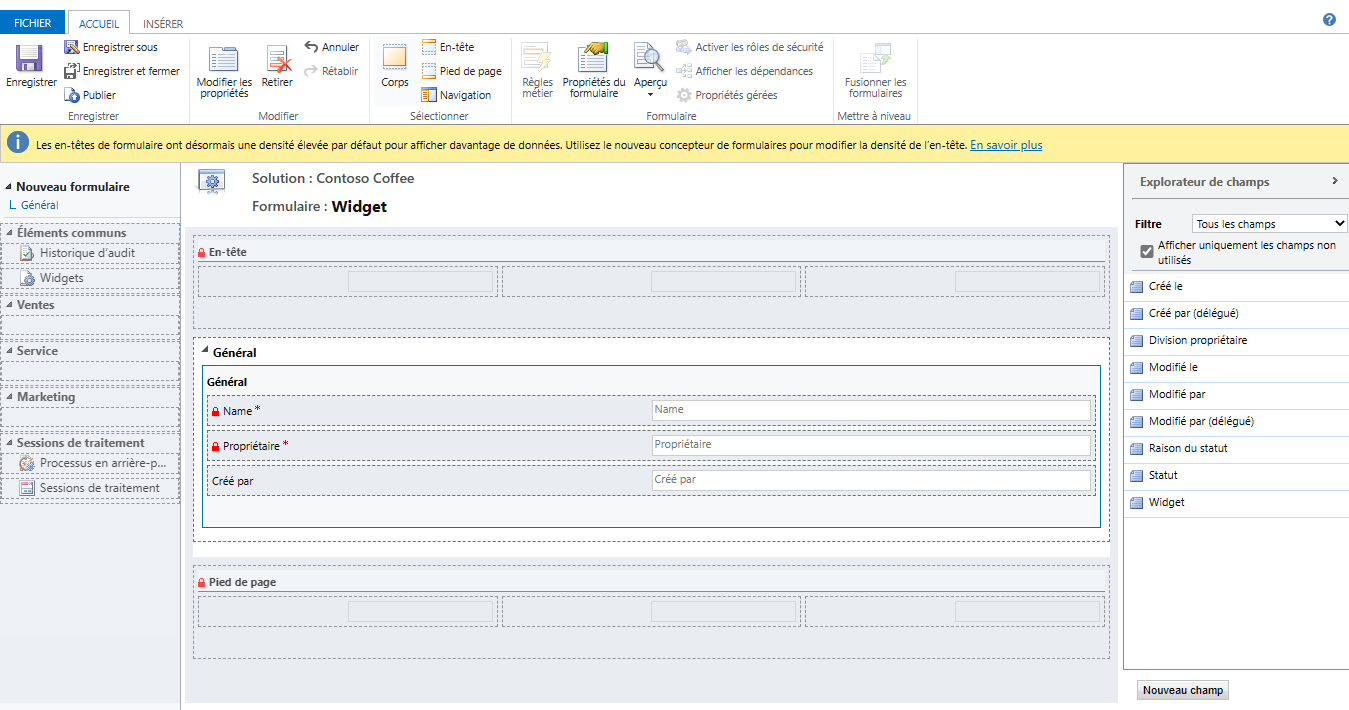
Task: Click the Publier icon in ribbon
Action: (x=73, y=95)
